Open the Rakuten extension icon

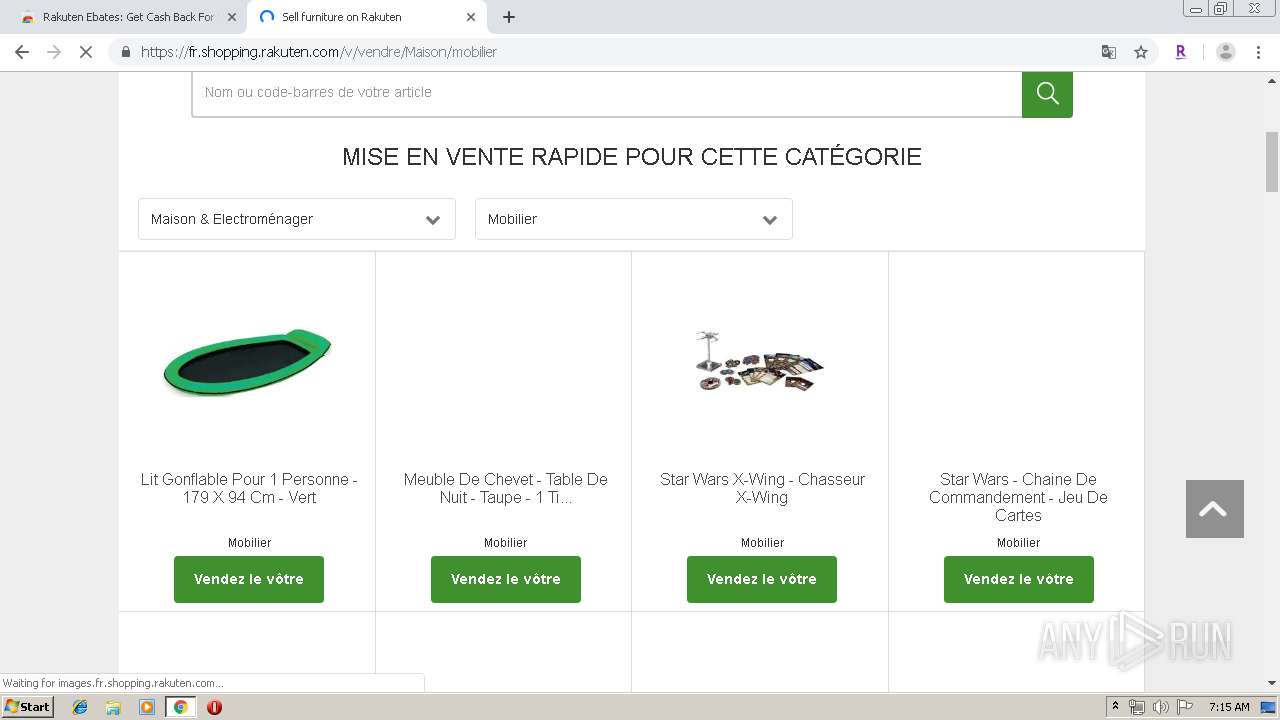tap(1181, 52)
